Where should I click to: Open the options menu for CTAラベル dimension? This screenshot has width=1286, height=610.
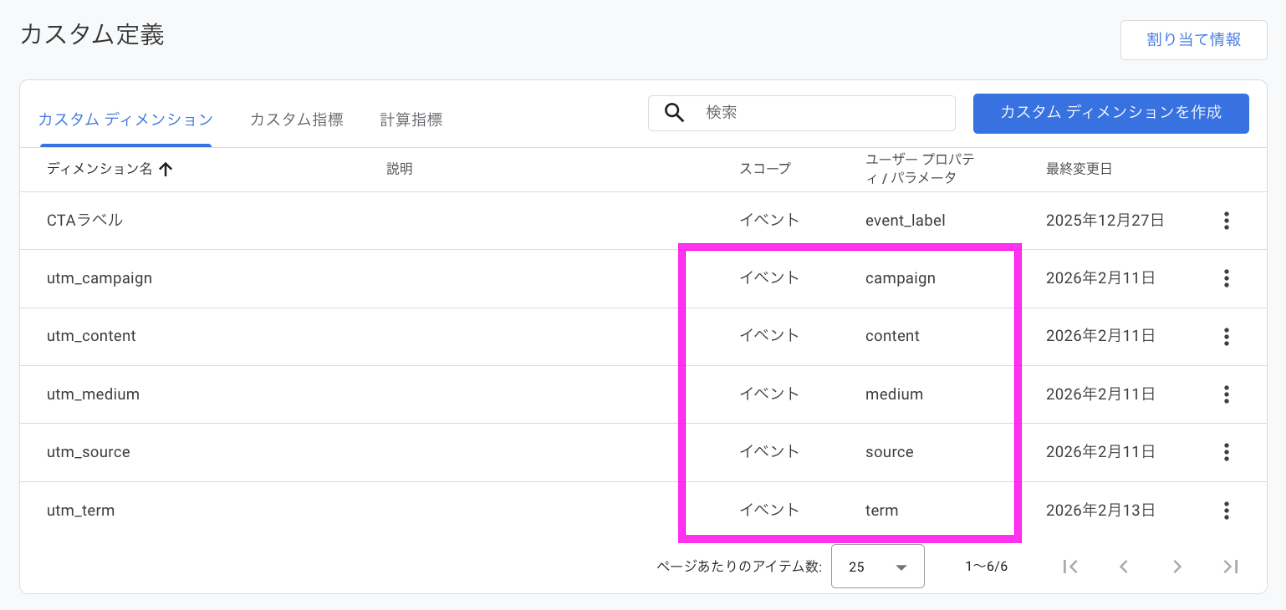point(1226,220)
